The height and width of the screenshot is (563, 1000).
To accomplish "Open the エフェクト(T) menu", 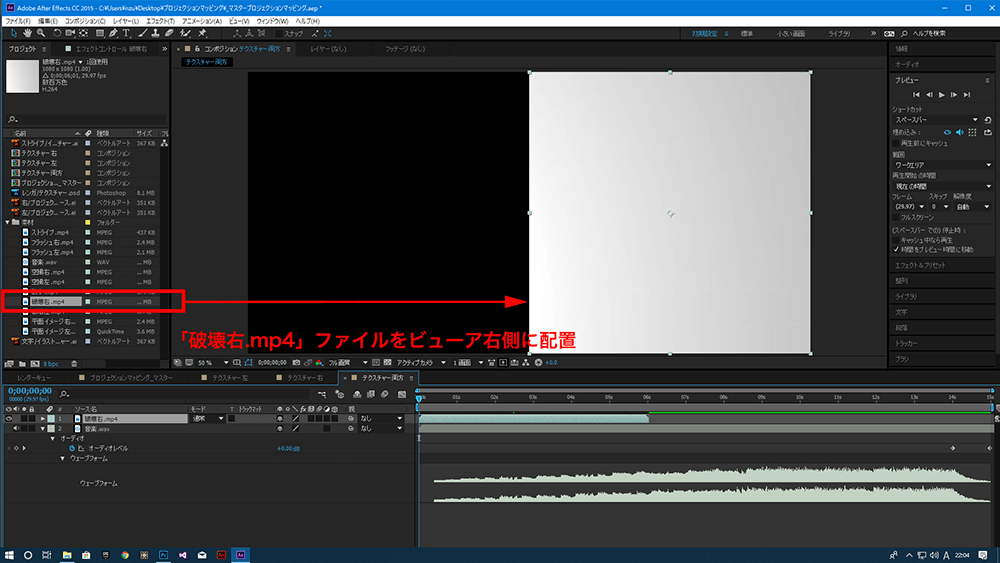I will click(x=161, y=20).
